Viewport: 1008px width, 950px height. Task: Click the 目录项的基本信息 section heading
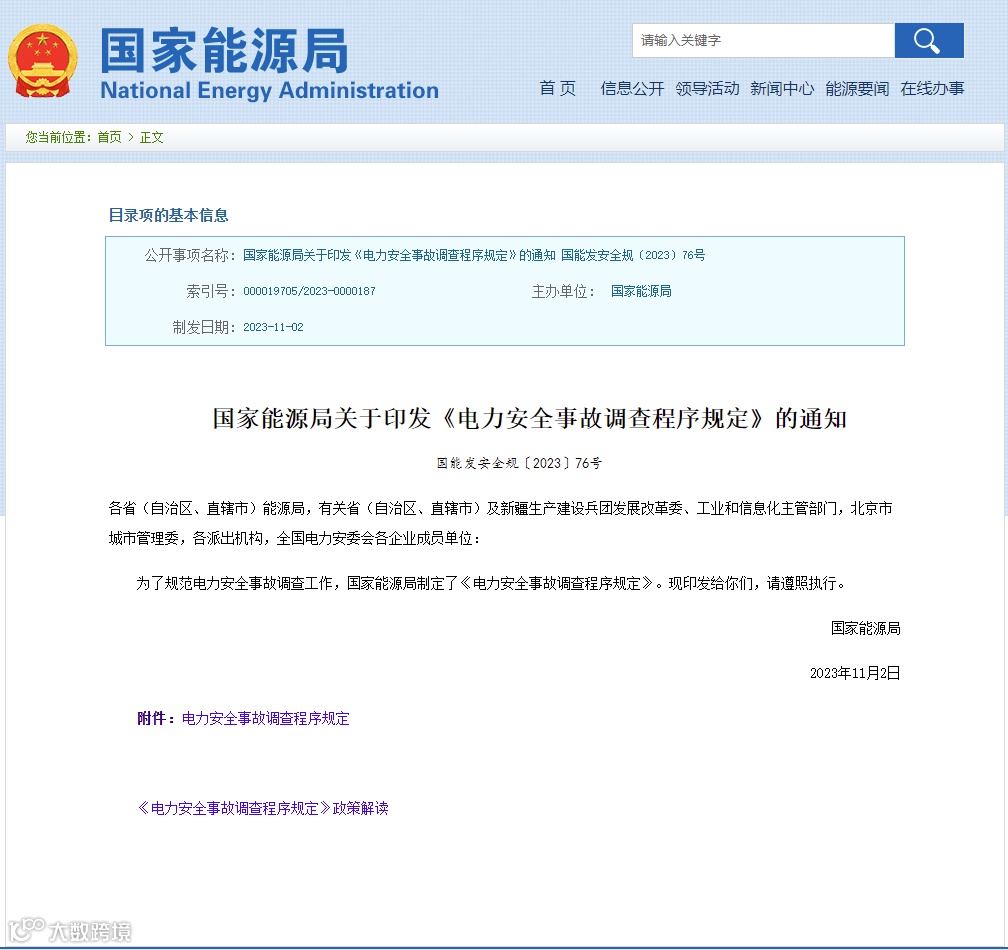click(x=168, y=215)
